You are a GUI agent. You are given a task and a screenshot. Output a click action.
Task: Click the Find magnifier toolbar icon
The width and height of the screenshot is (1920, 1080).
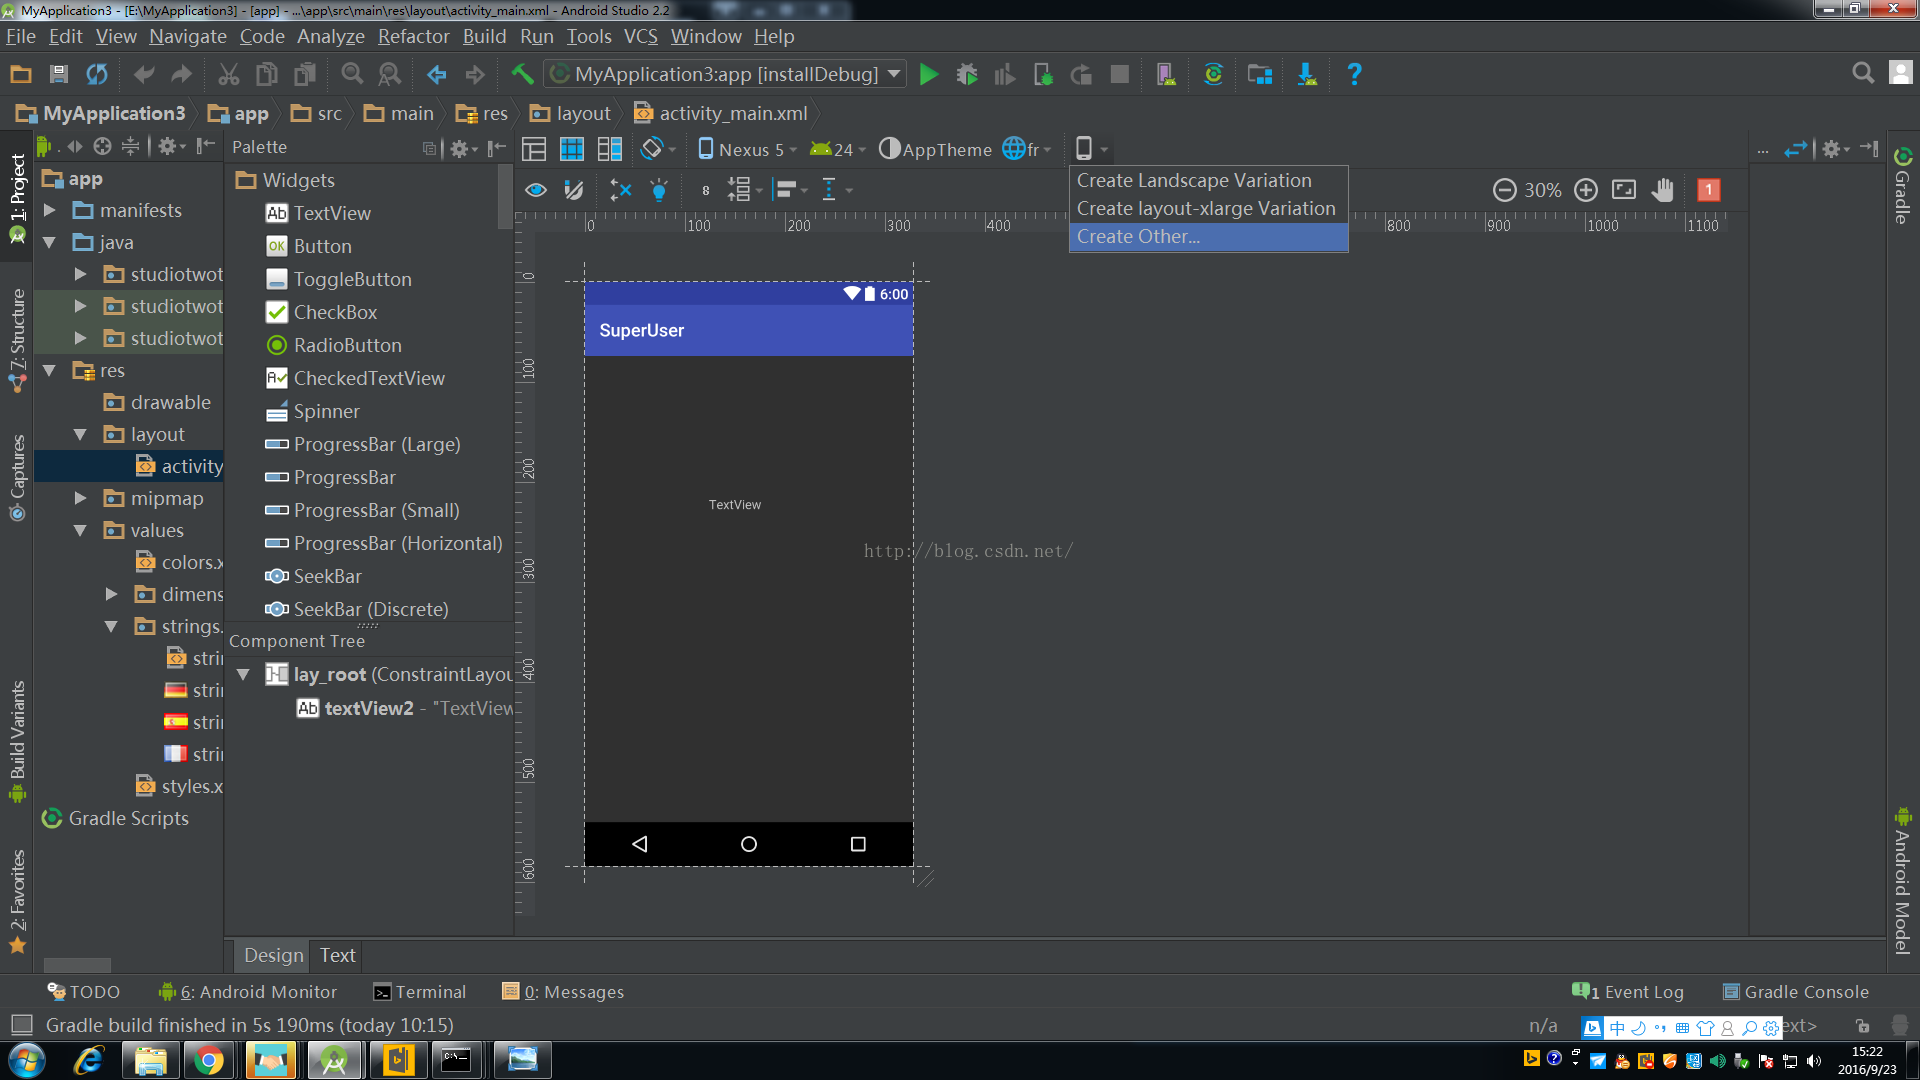click(x=352, y=74)
